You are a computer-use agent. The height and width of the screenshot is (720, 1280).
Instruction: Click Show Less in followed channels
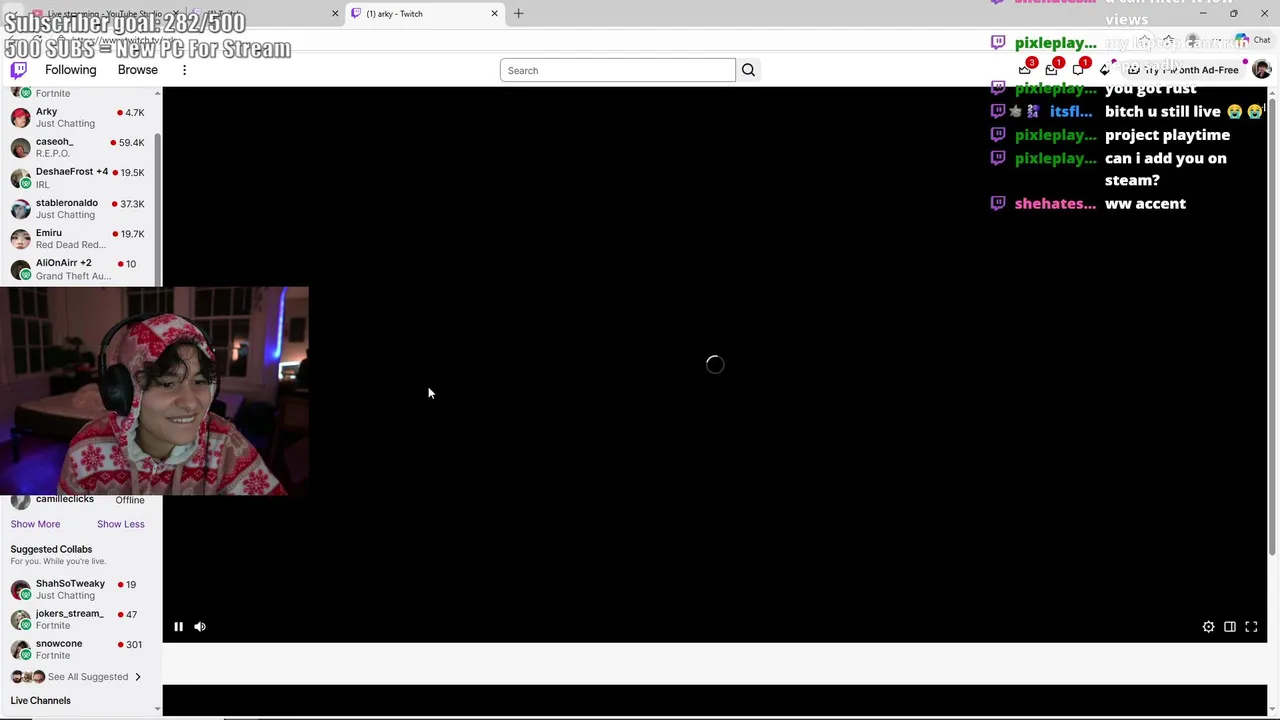pos(121,524)
